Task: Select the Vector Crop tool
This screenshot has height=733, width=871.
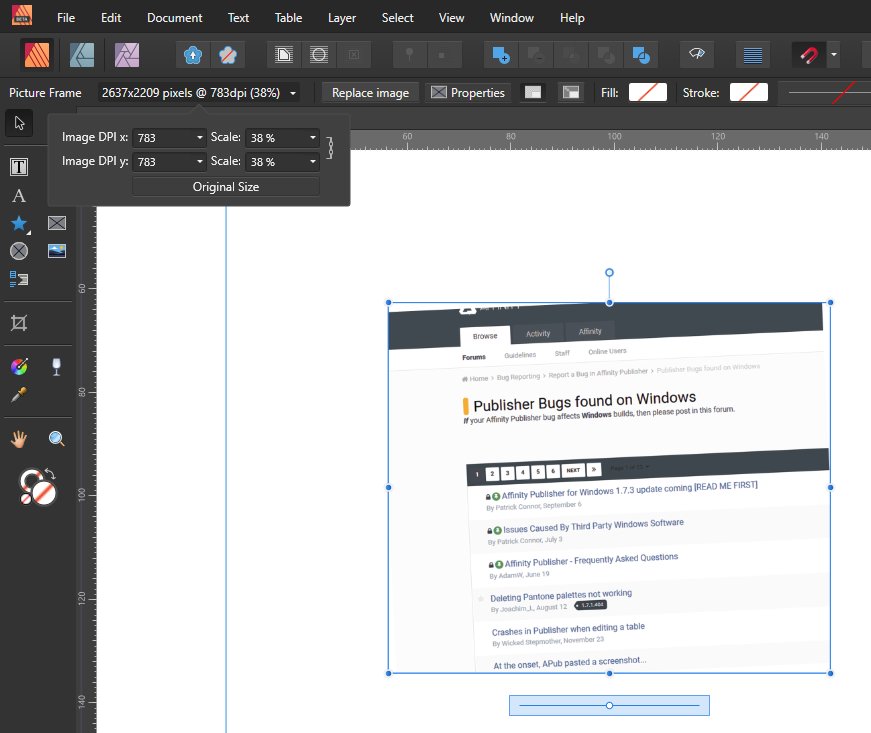Action: 19,323
